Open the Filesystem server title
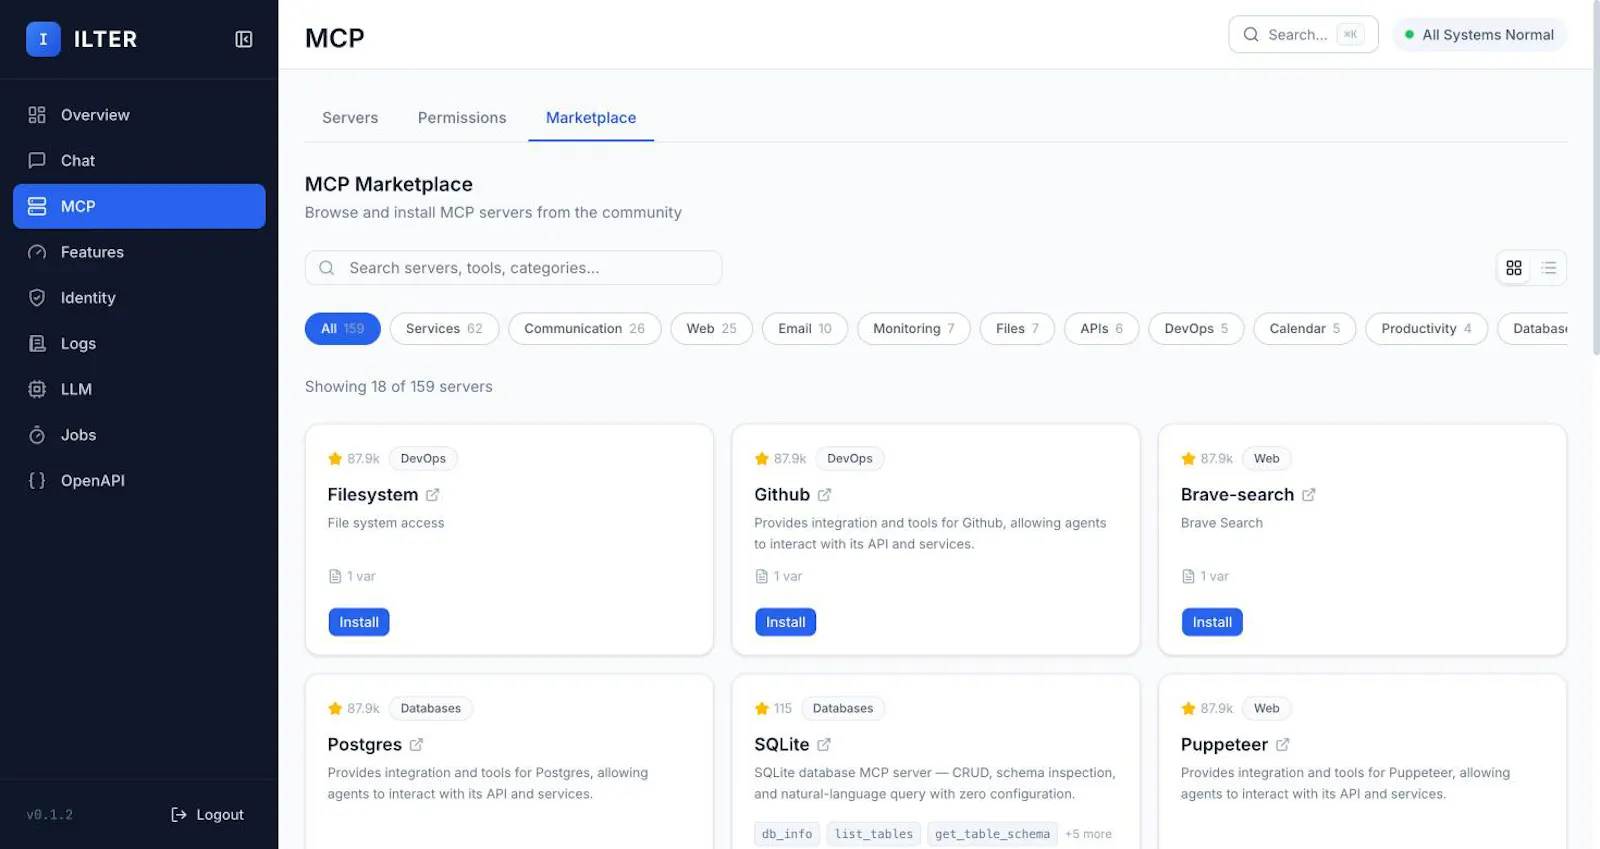The width and height of the screenshot is (1600, 849). tap(373, 495)
